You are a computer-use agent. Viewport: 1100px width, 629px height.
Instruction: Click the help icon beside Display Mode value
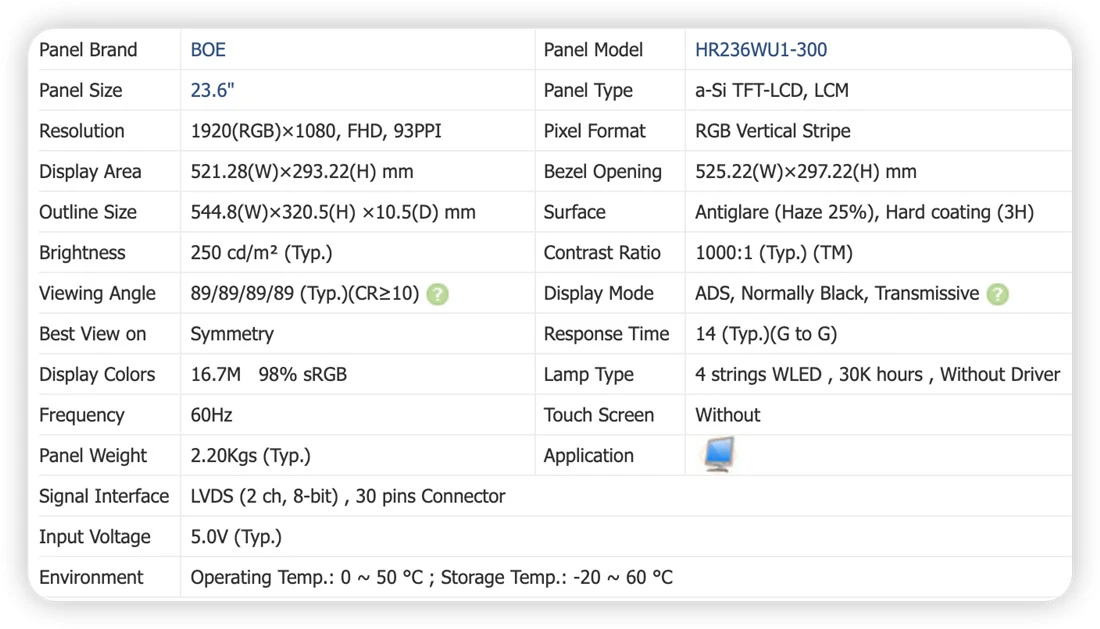(998, 295)
